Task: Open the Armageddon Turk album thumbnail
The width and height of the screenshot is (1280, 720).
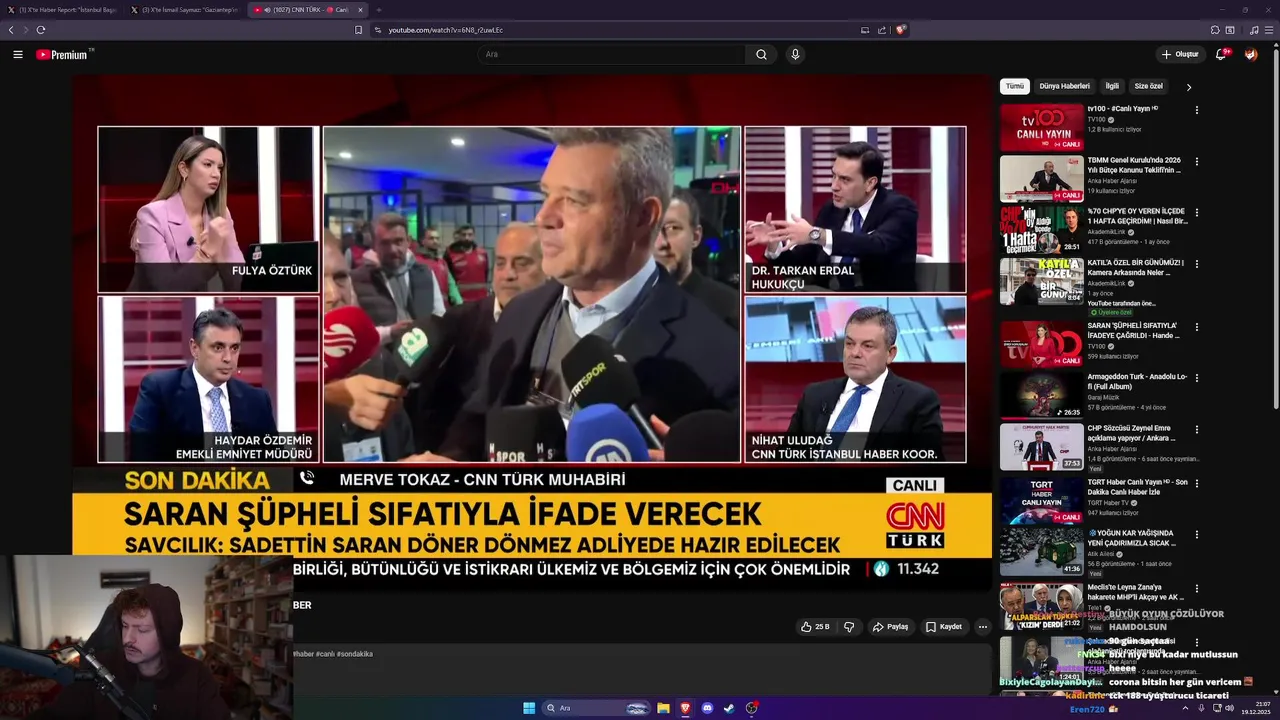Action: (x=1042, y=395)
